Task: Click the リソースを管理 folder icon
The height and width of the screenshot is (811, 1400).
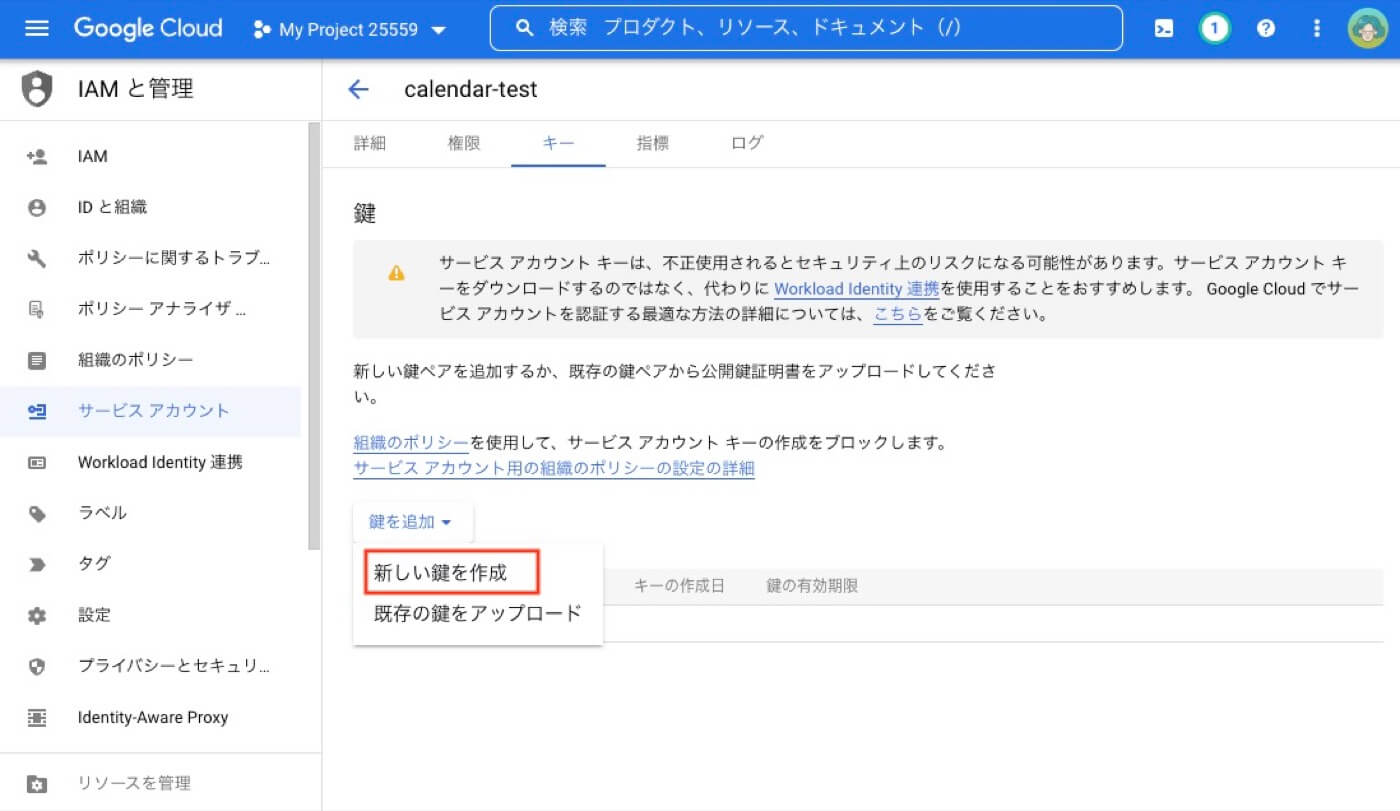Action: click(x=37, y=783)
